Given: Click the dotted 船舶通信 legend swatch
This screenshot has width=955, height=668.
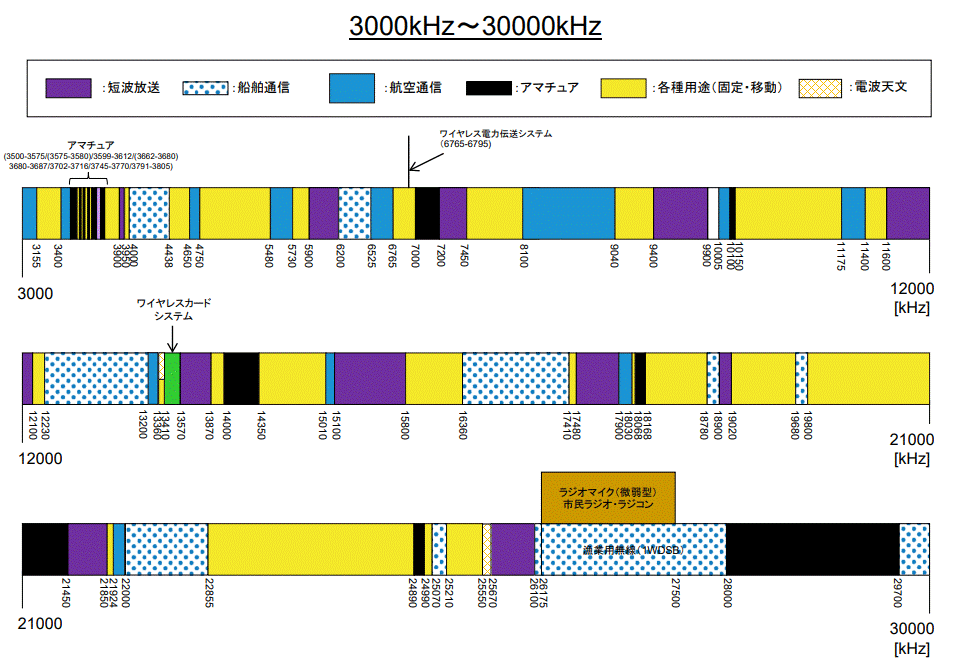Looking at the screenshot, I should 205,88.
